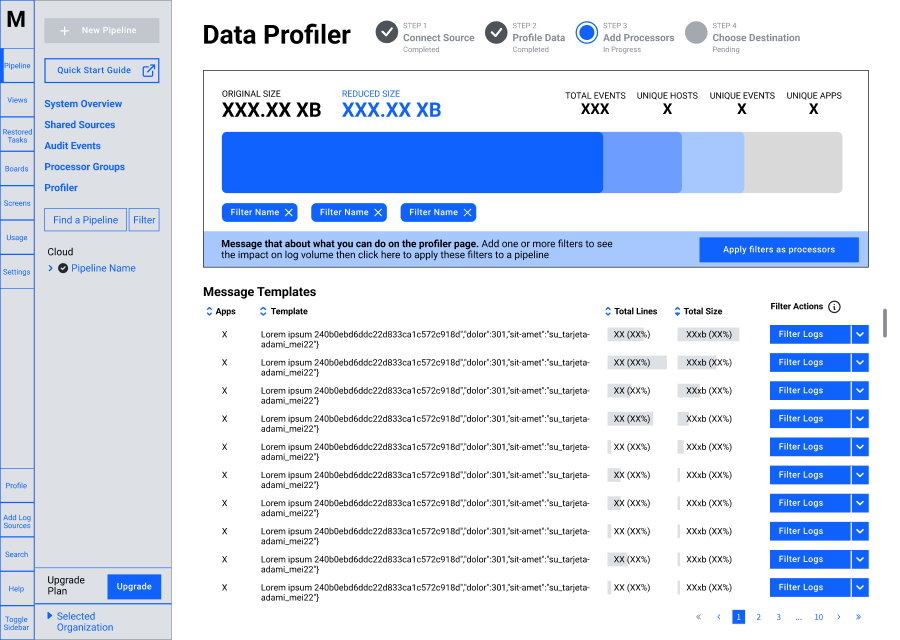Click the Step 3 Add Processors step indicator
This screenshot has width=900, height=640.
[587, 33]
